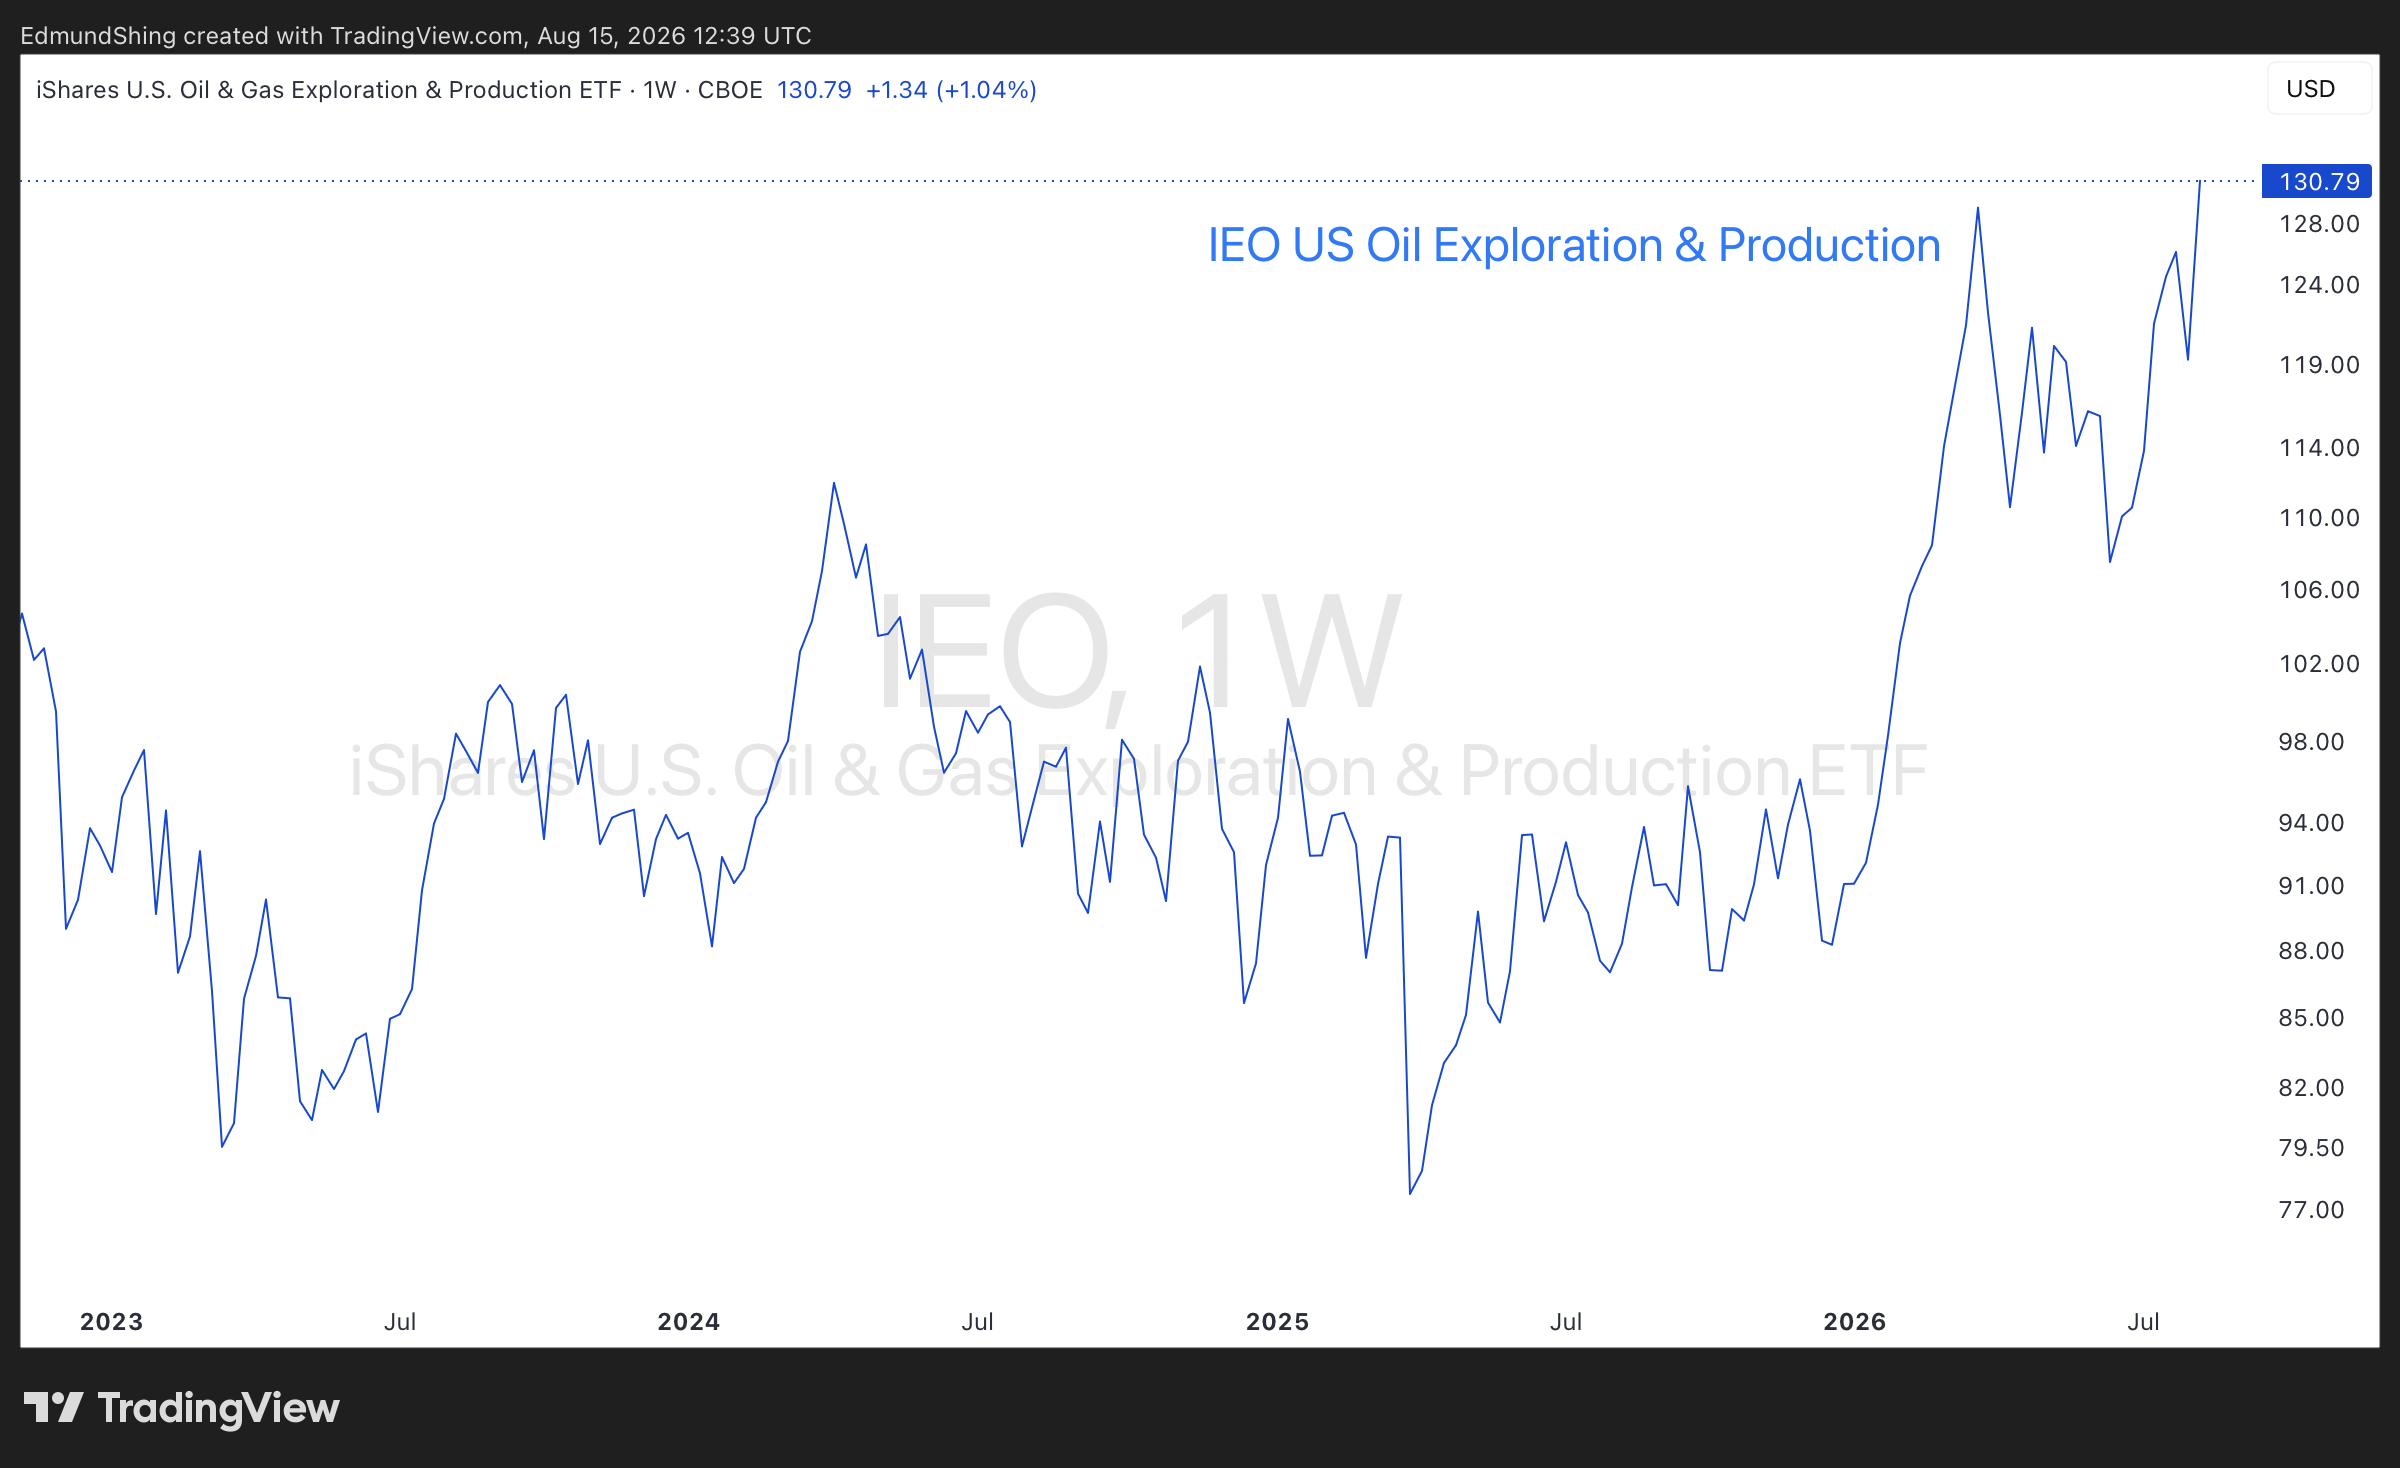Click the 114.00 price axis label
2400x1468 pixels.
[x=2319, y=448]
